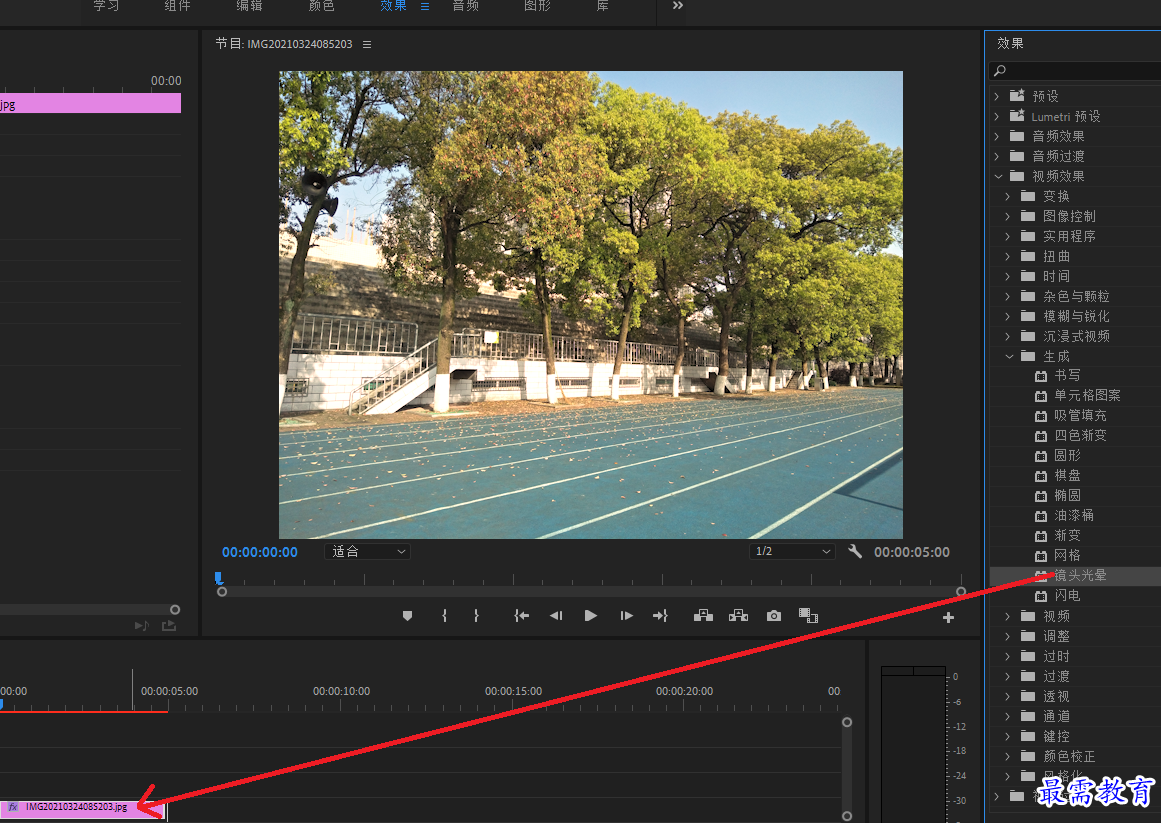This screenshot has width=1161, height=823.
Task: Select the 椭圆 effect
Action: [1067, 496]
